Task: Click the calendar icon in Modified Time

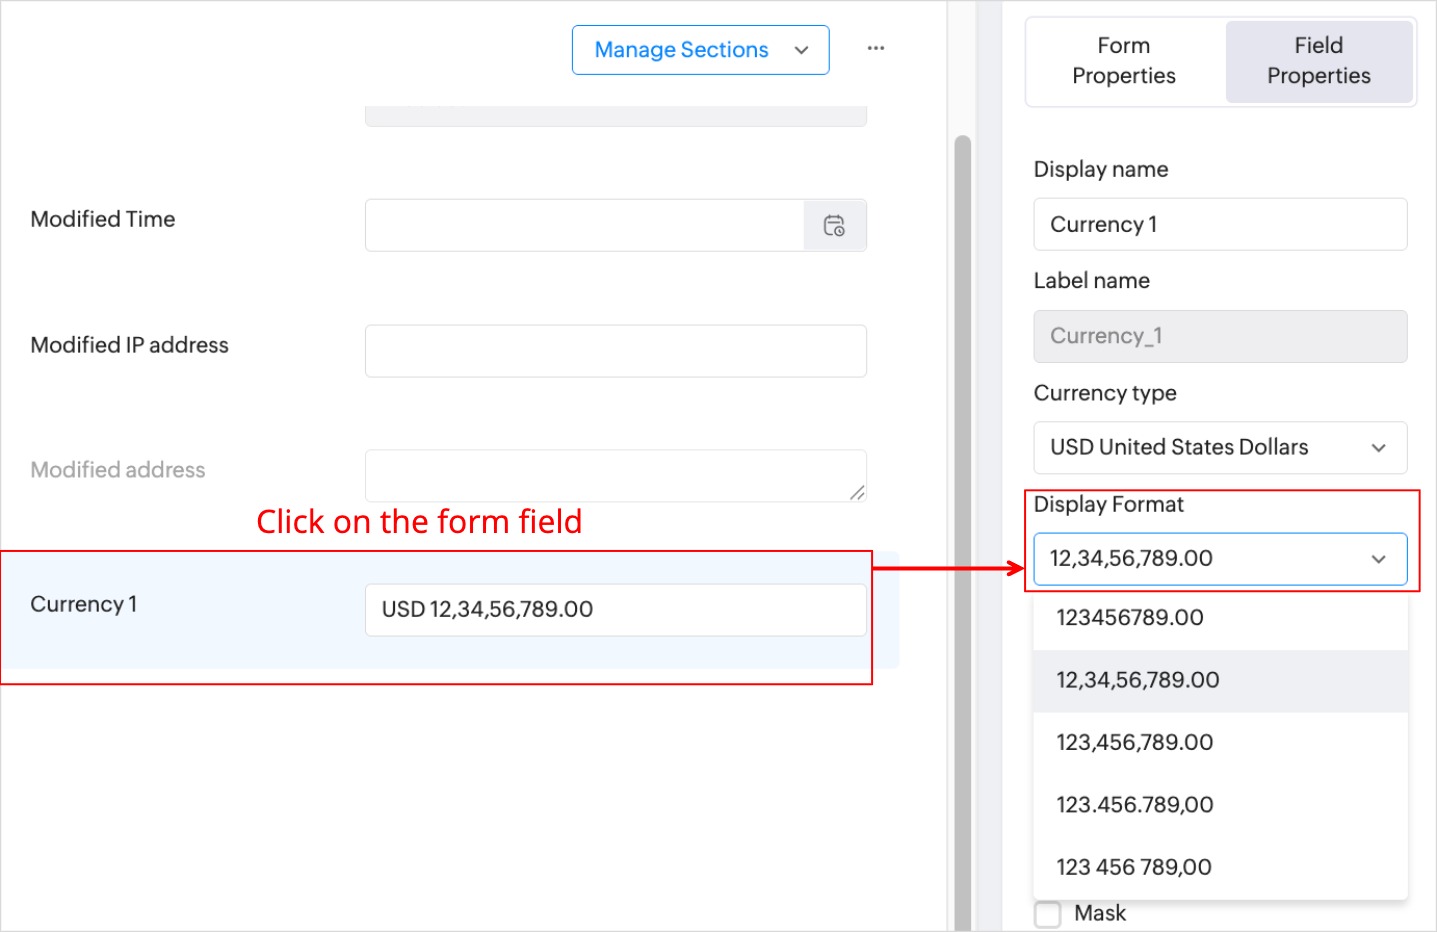Action: 834,226
